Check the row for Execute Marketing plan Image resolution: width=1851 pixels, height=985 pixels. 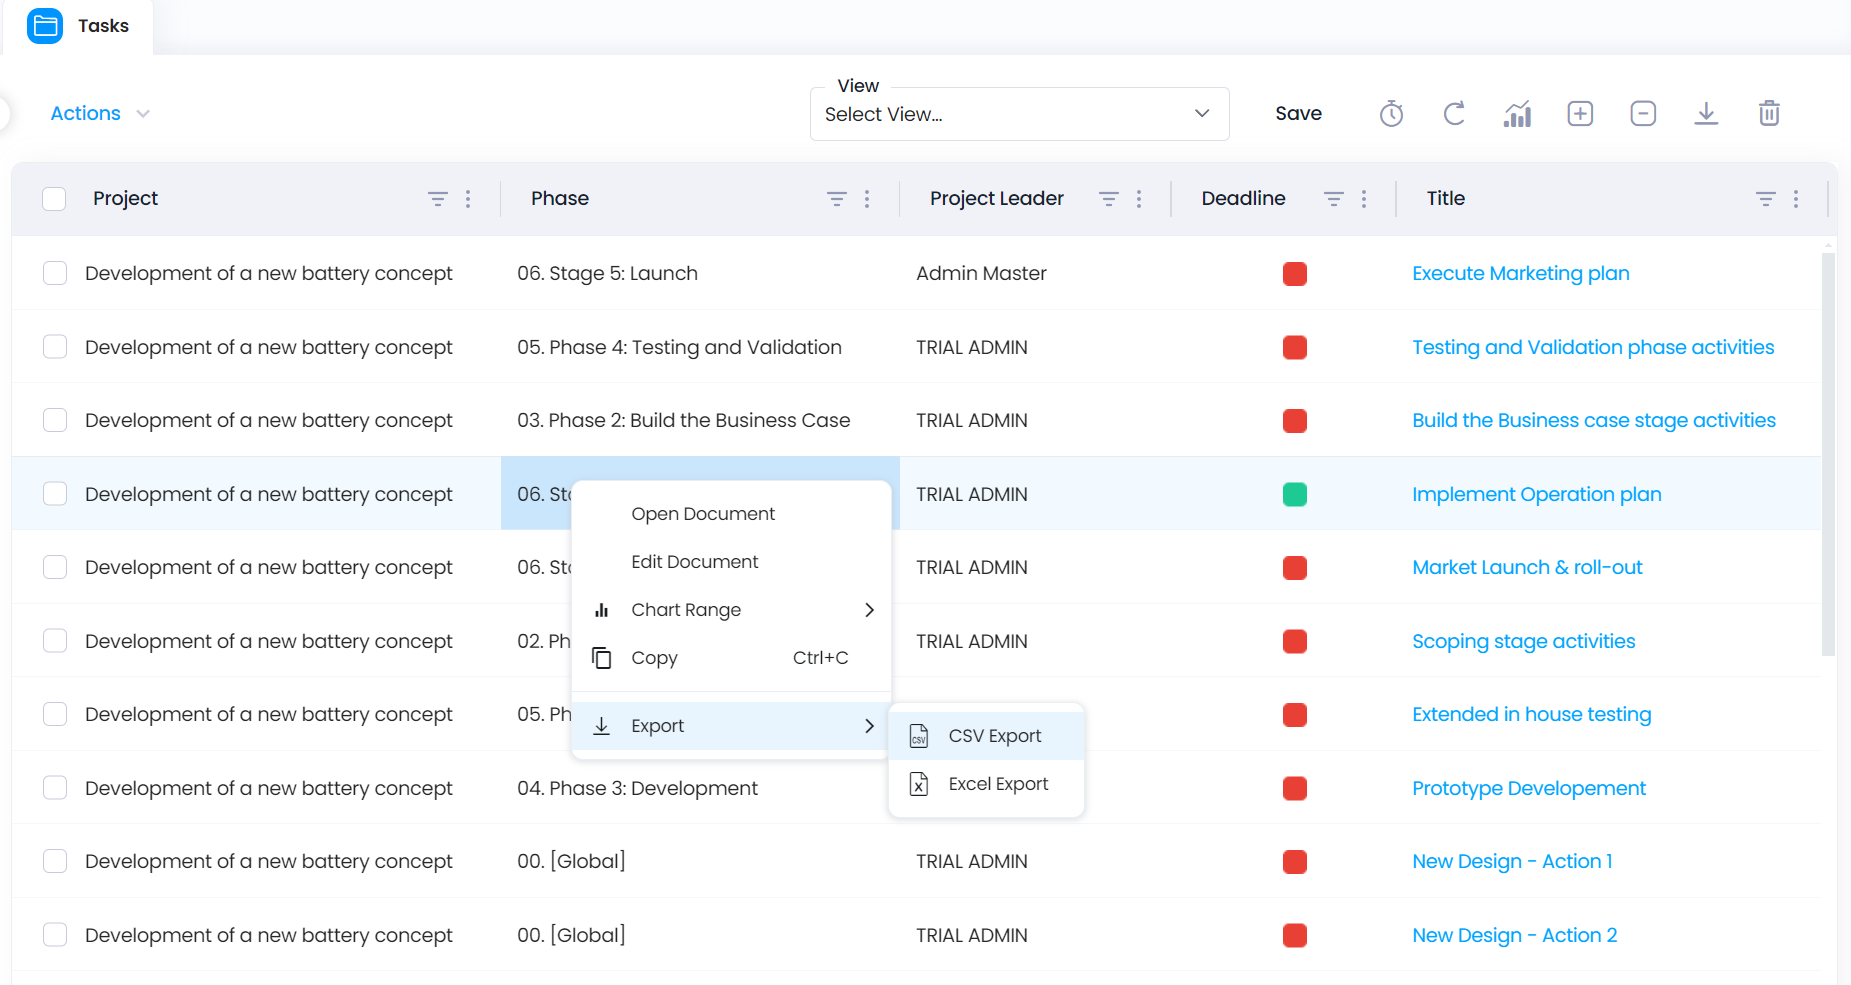coord(55,273)
